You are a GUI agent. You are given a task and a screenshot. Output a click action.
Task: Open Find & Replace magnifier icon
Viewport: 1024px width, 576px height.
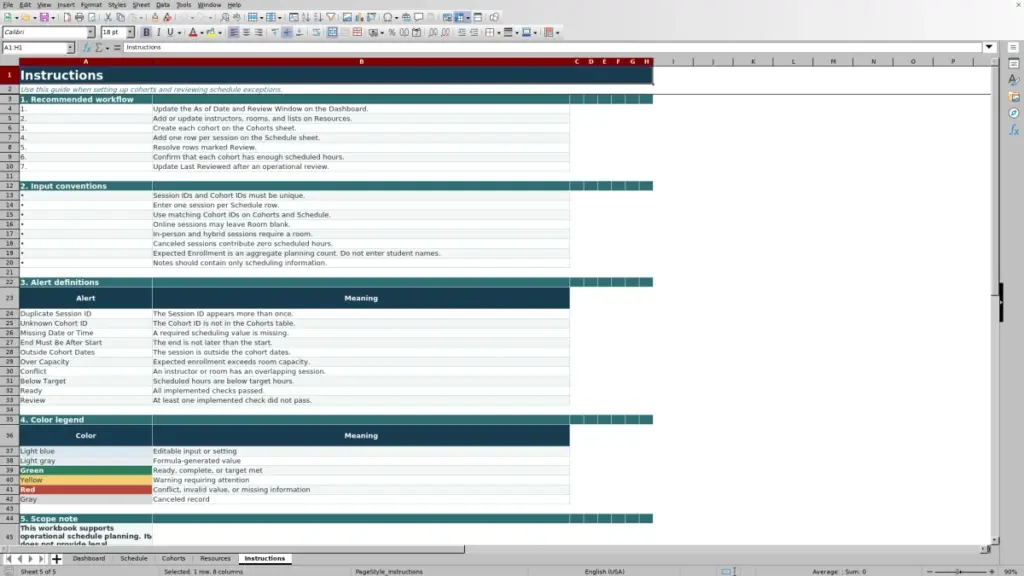225,18
